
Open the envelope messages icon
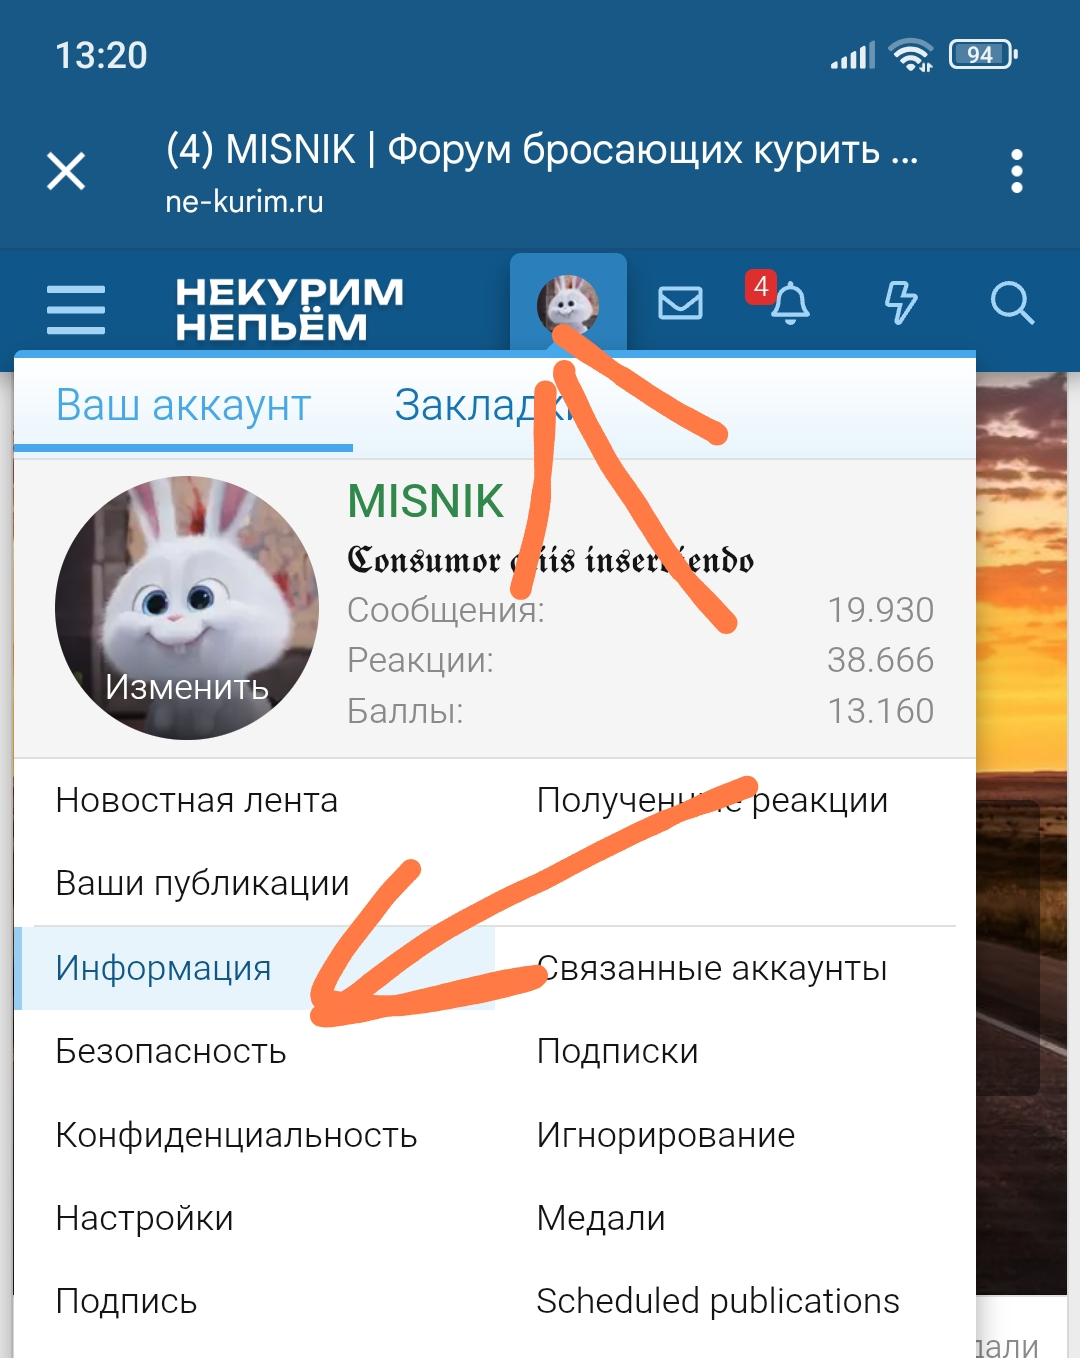pos(680,302)
